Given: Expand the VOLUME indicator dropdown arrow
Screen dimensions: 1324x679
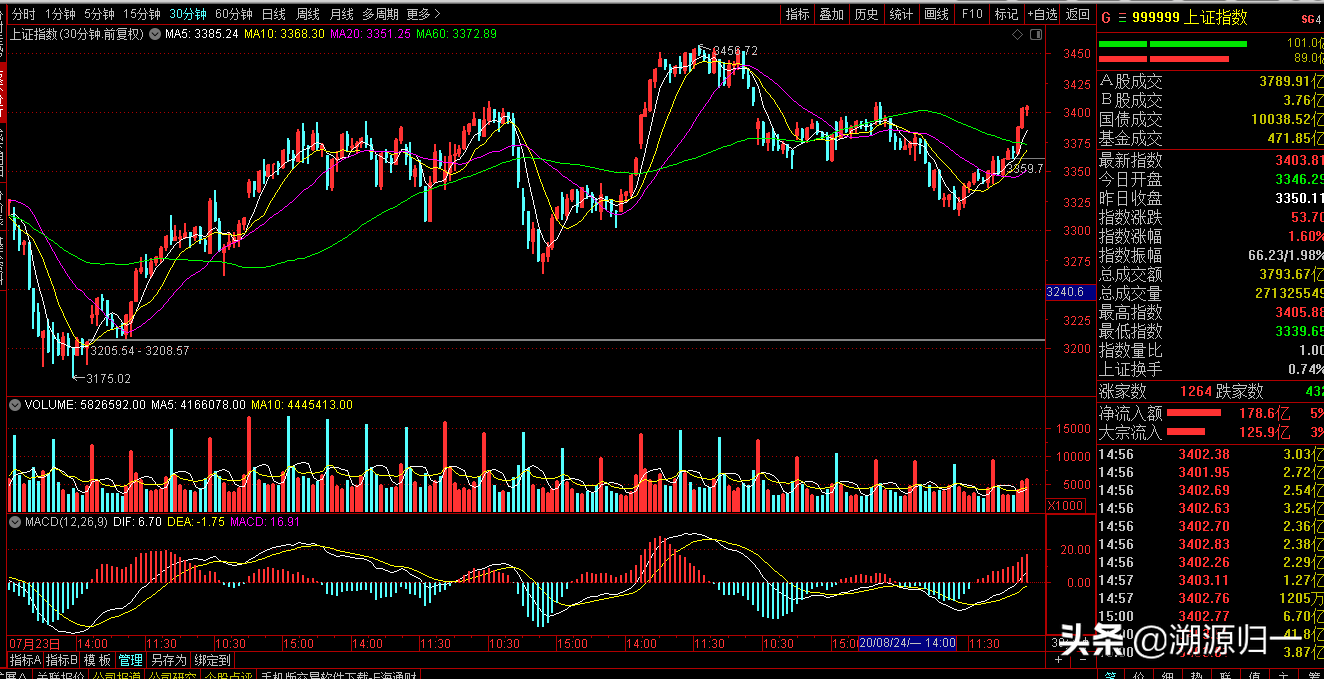Looking at the screenshot, I should click(14, 405).
